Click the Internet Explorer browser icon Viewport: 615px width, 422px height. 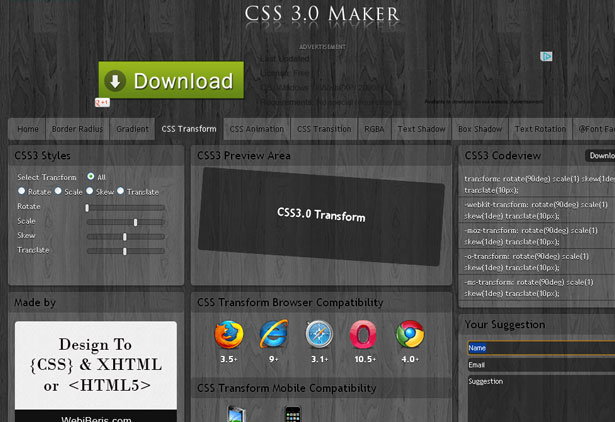click(x=274, y=334)
